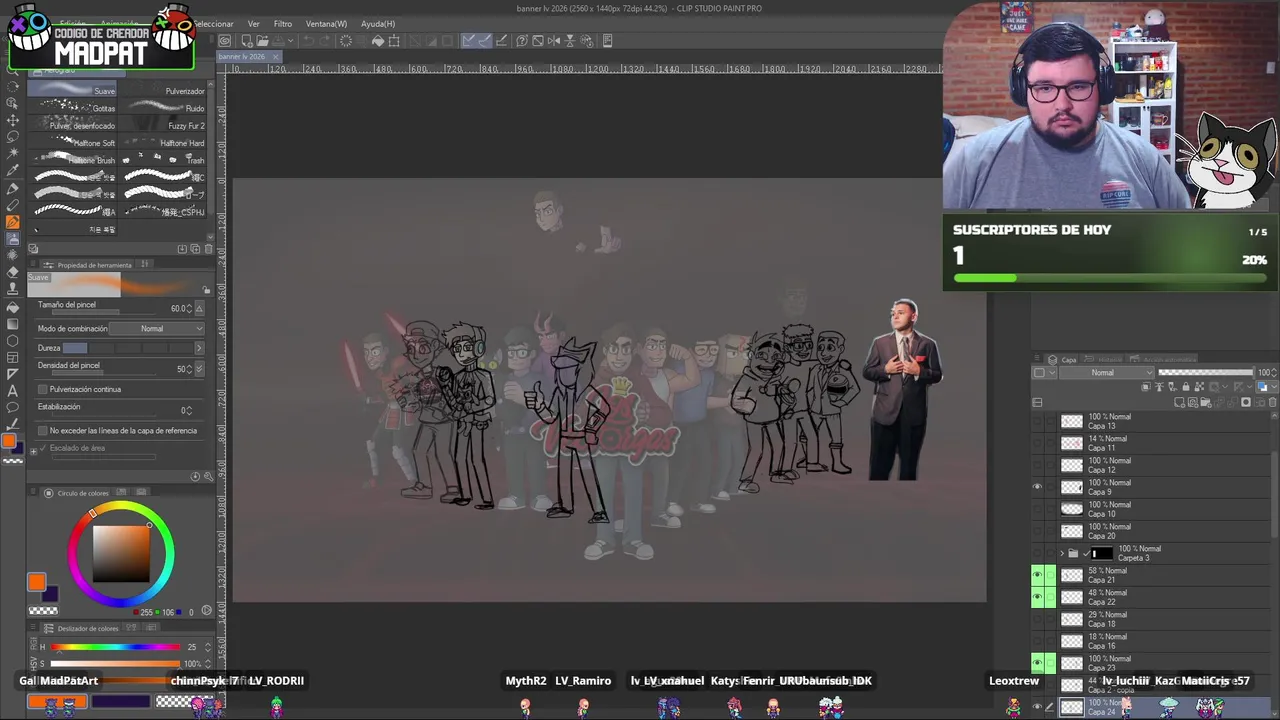
Task: Hide Capa 9 with eye icon
Action: 1037,487
